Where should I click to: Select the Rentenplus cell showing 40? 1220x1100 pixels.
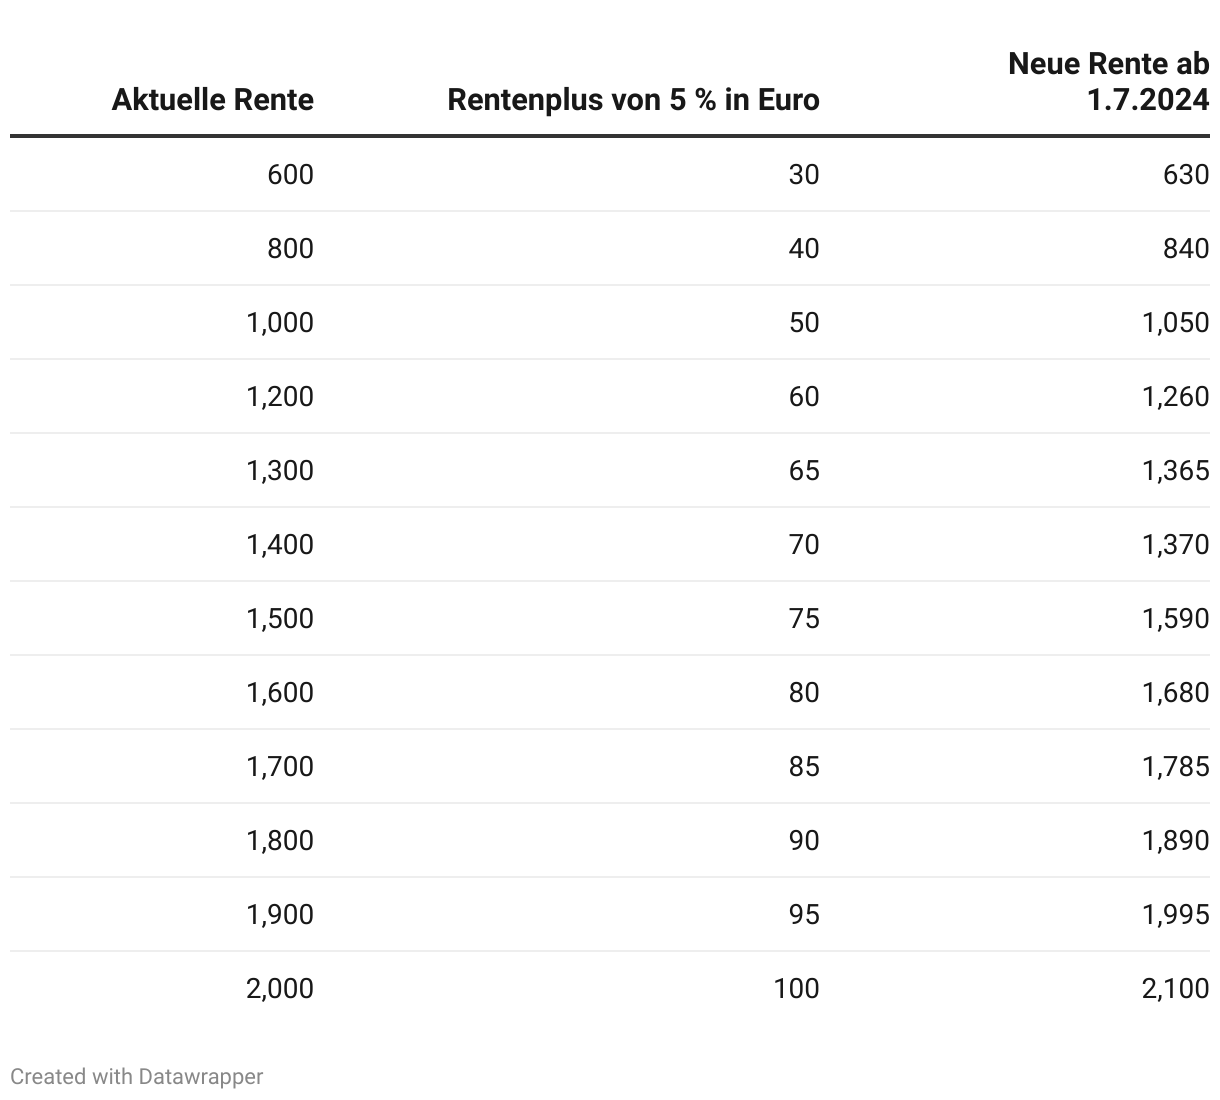click(x=803, y=249)
